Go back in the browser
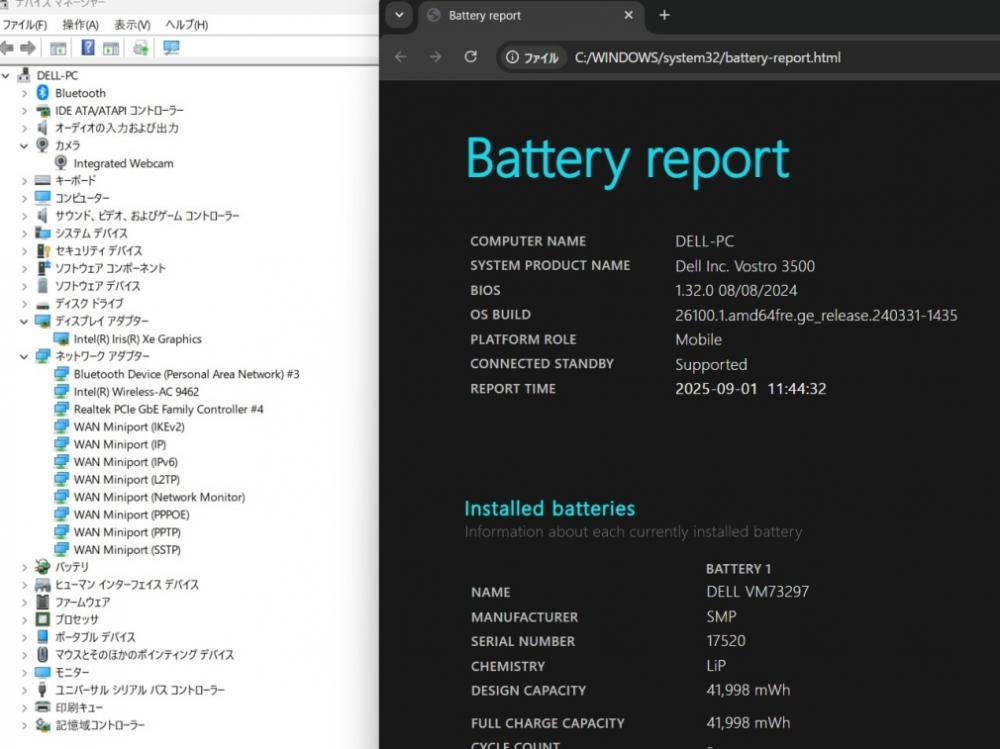 401,57
